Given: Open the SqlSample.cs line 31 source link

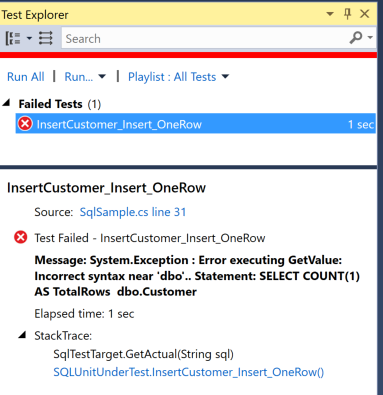Looking at the screenshot, I should [x=133, y=212].
